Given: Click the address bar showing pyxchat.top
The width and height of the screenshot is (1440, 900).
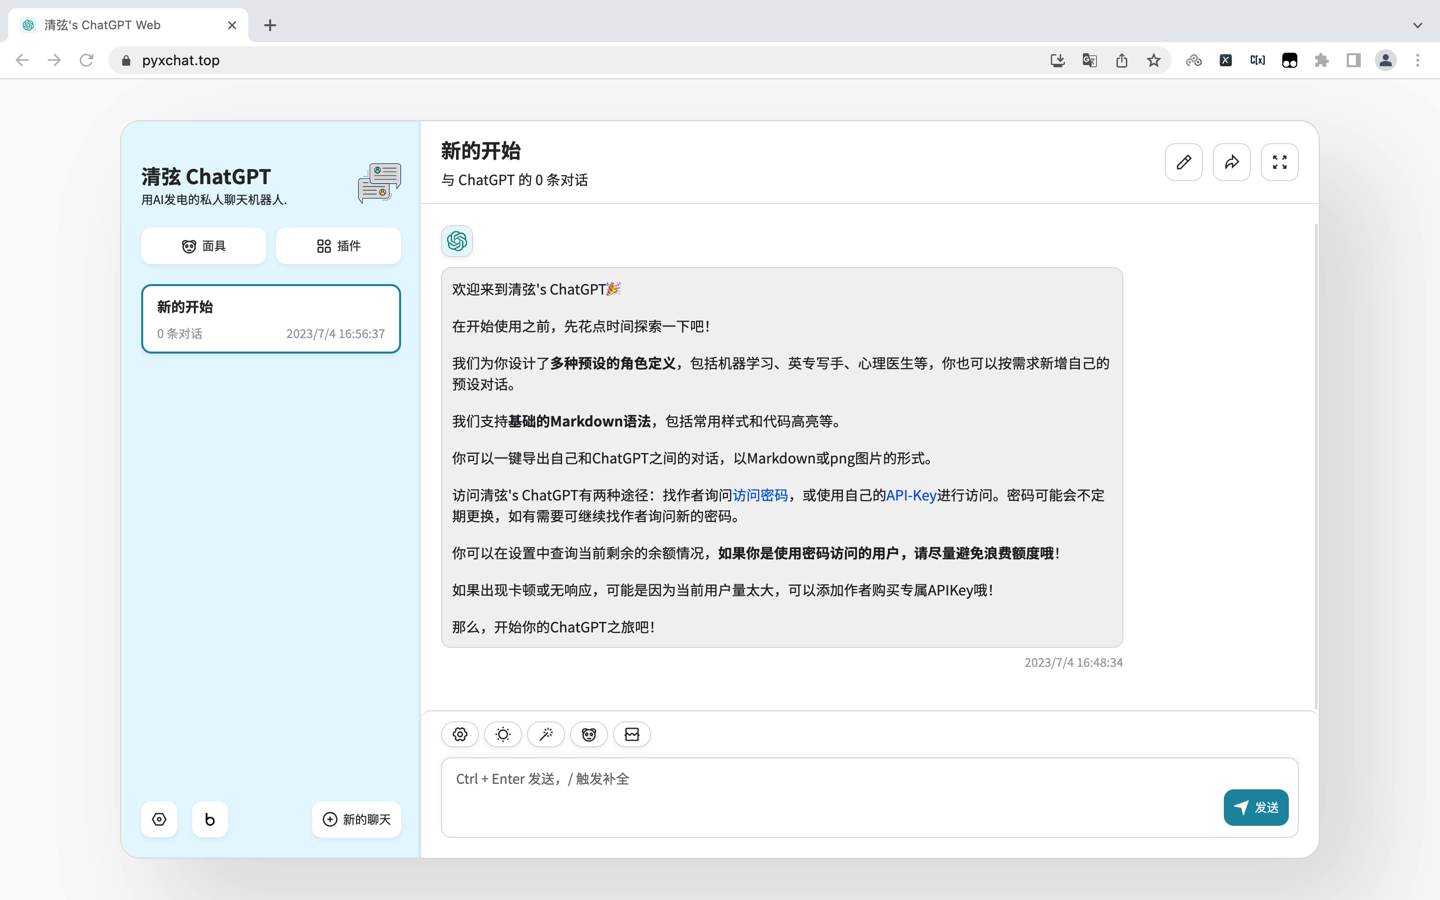Looking at the screenshot, I should [580, 60].
